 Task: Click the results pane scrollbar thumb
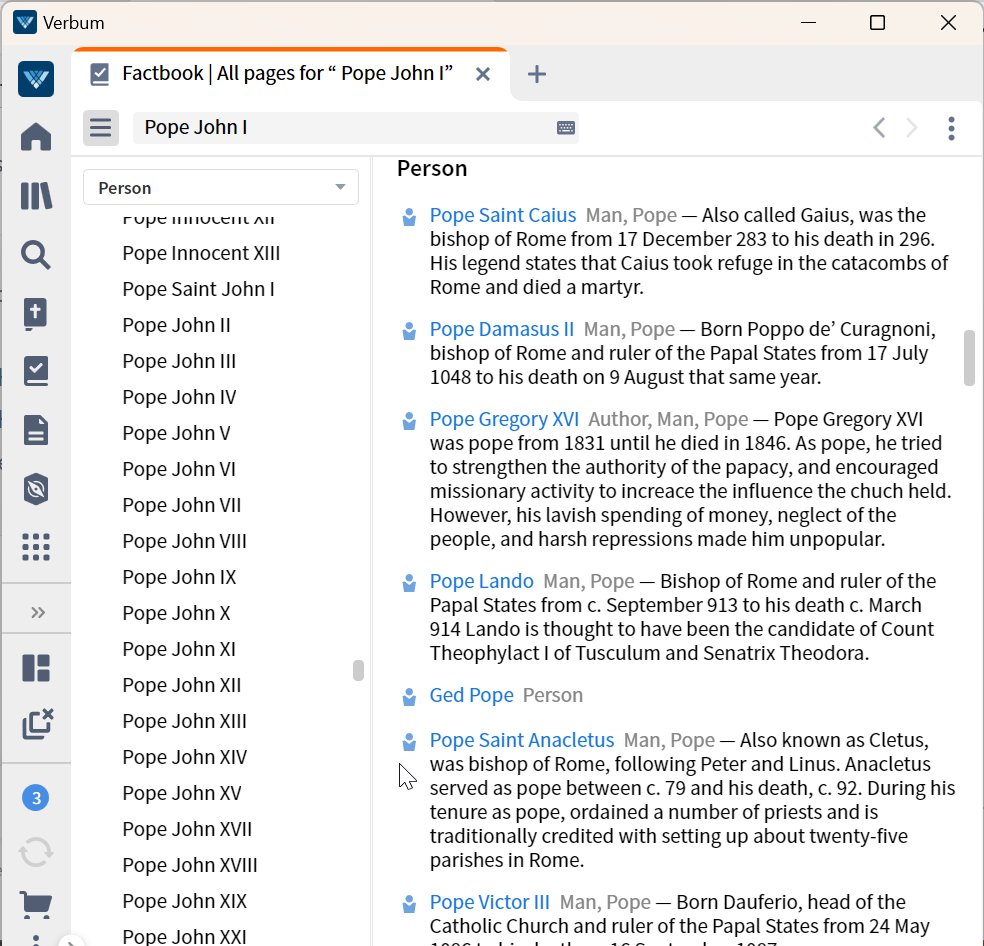(970, 358)
